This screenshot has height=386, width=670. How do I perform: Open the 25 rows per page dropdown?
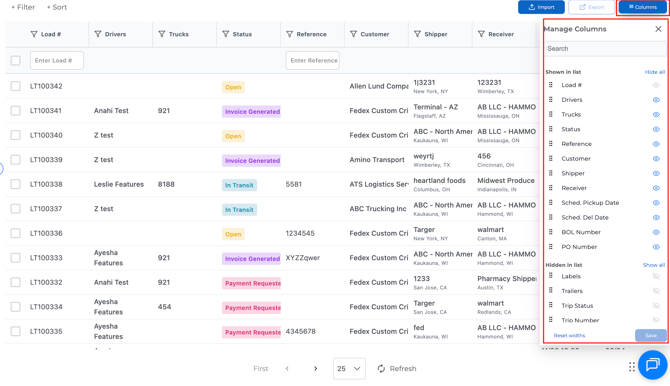coord(349,368)
